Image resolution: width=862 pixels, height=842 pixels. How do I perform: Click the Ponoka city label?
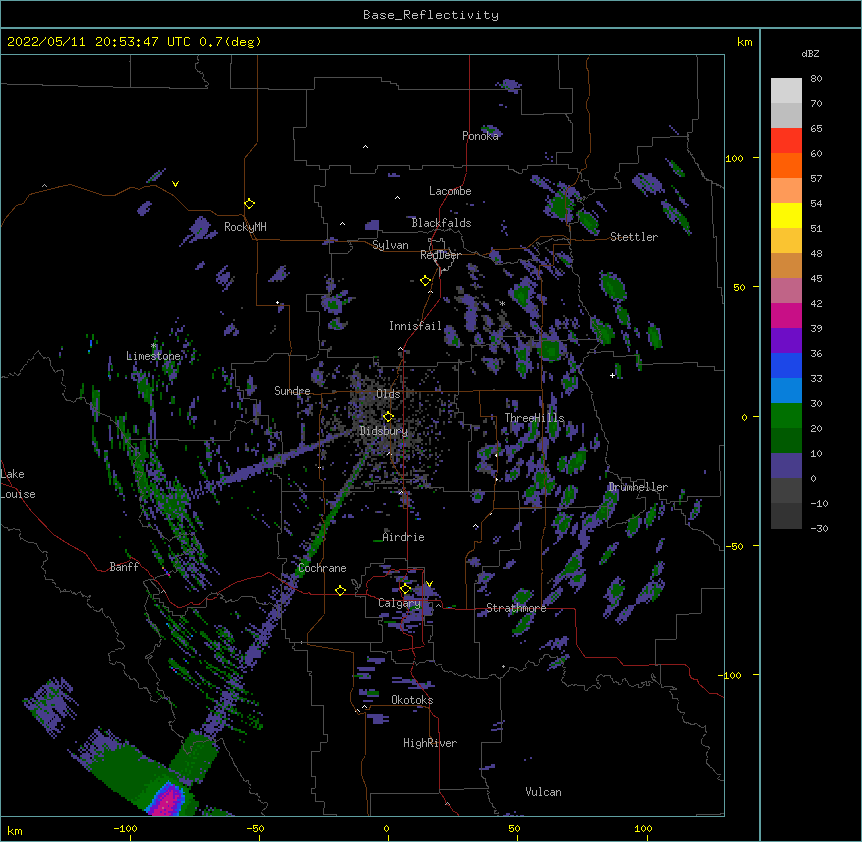(x=480, y=136)
